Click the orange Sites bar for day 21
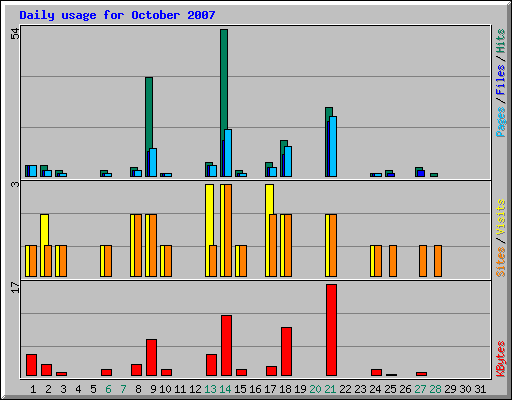Viewport: 512px width, 400px height. (x=333, y=246)
